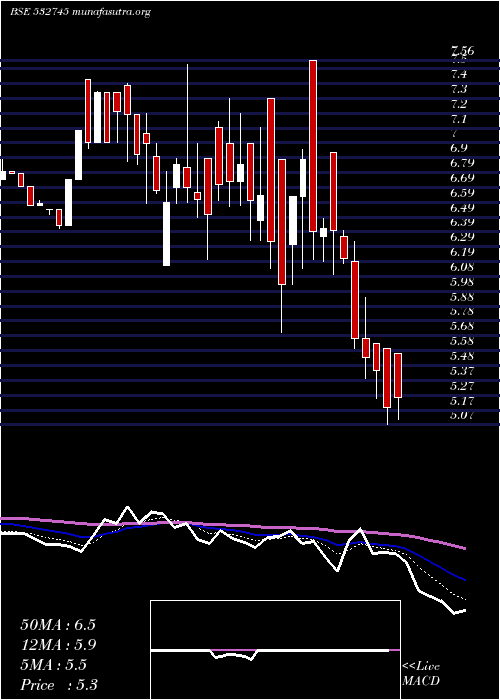Image resolution: width=500 pixels, height=700 pixels.
Task: Click the 6.69 price axis label
Action: coord(462,178)
